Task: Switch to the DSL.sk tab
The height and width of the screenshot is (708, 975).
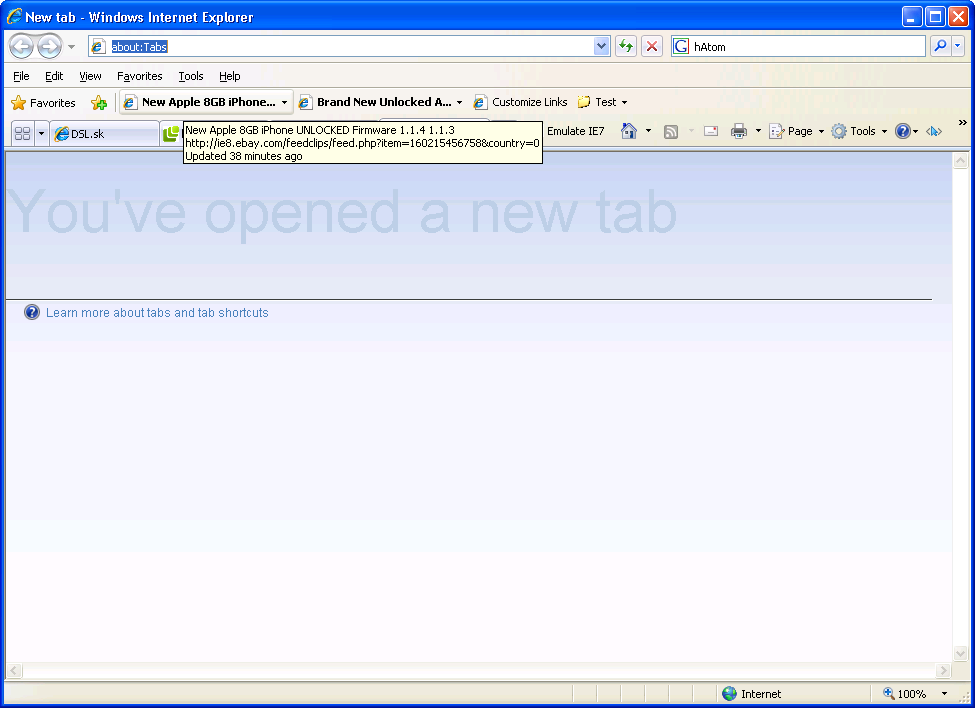Action: click(x=104, y=134)
